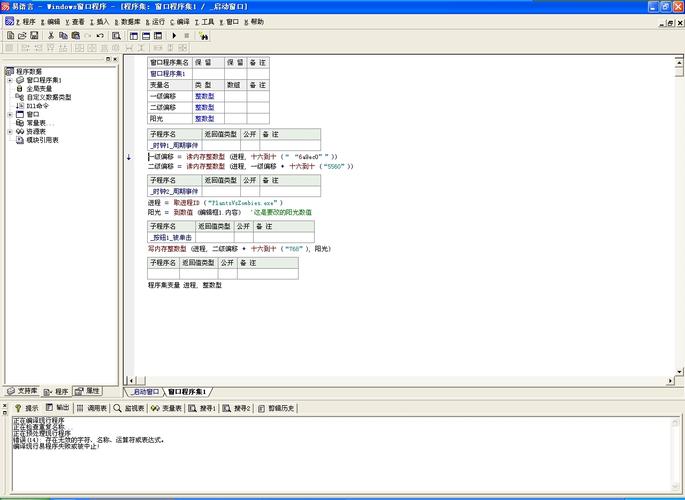Click the Copy toolbar icon

63,35
